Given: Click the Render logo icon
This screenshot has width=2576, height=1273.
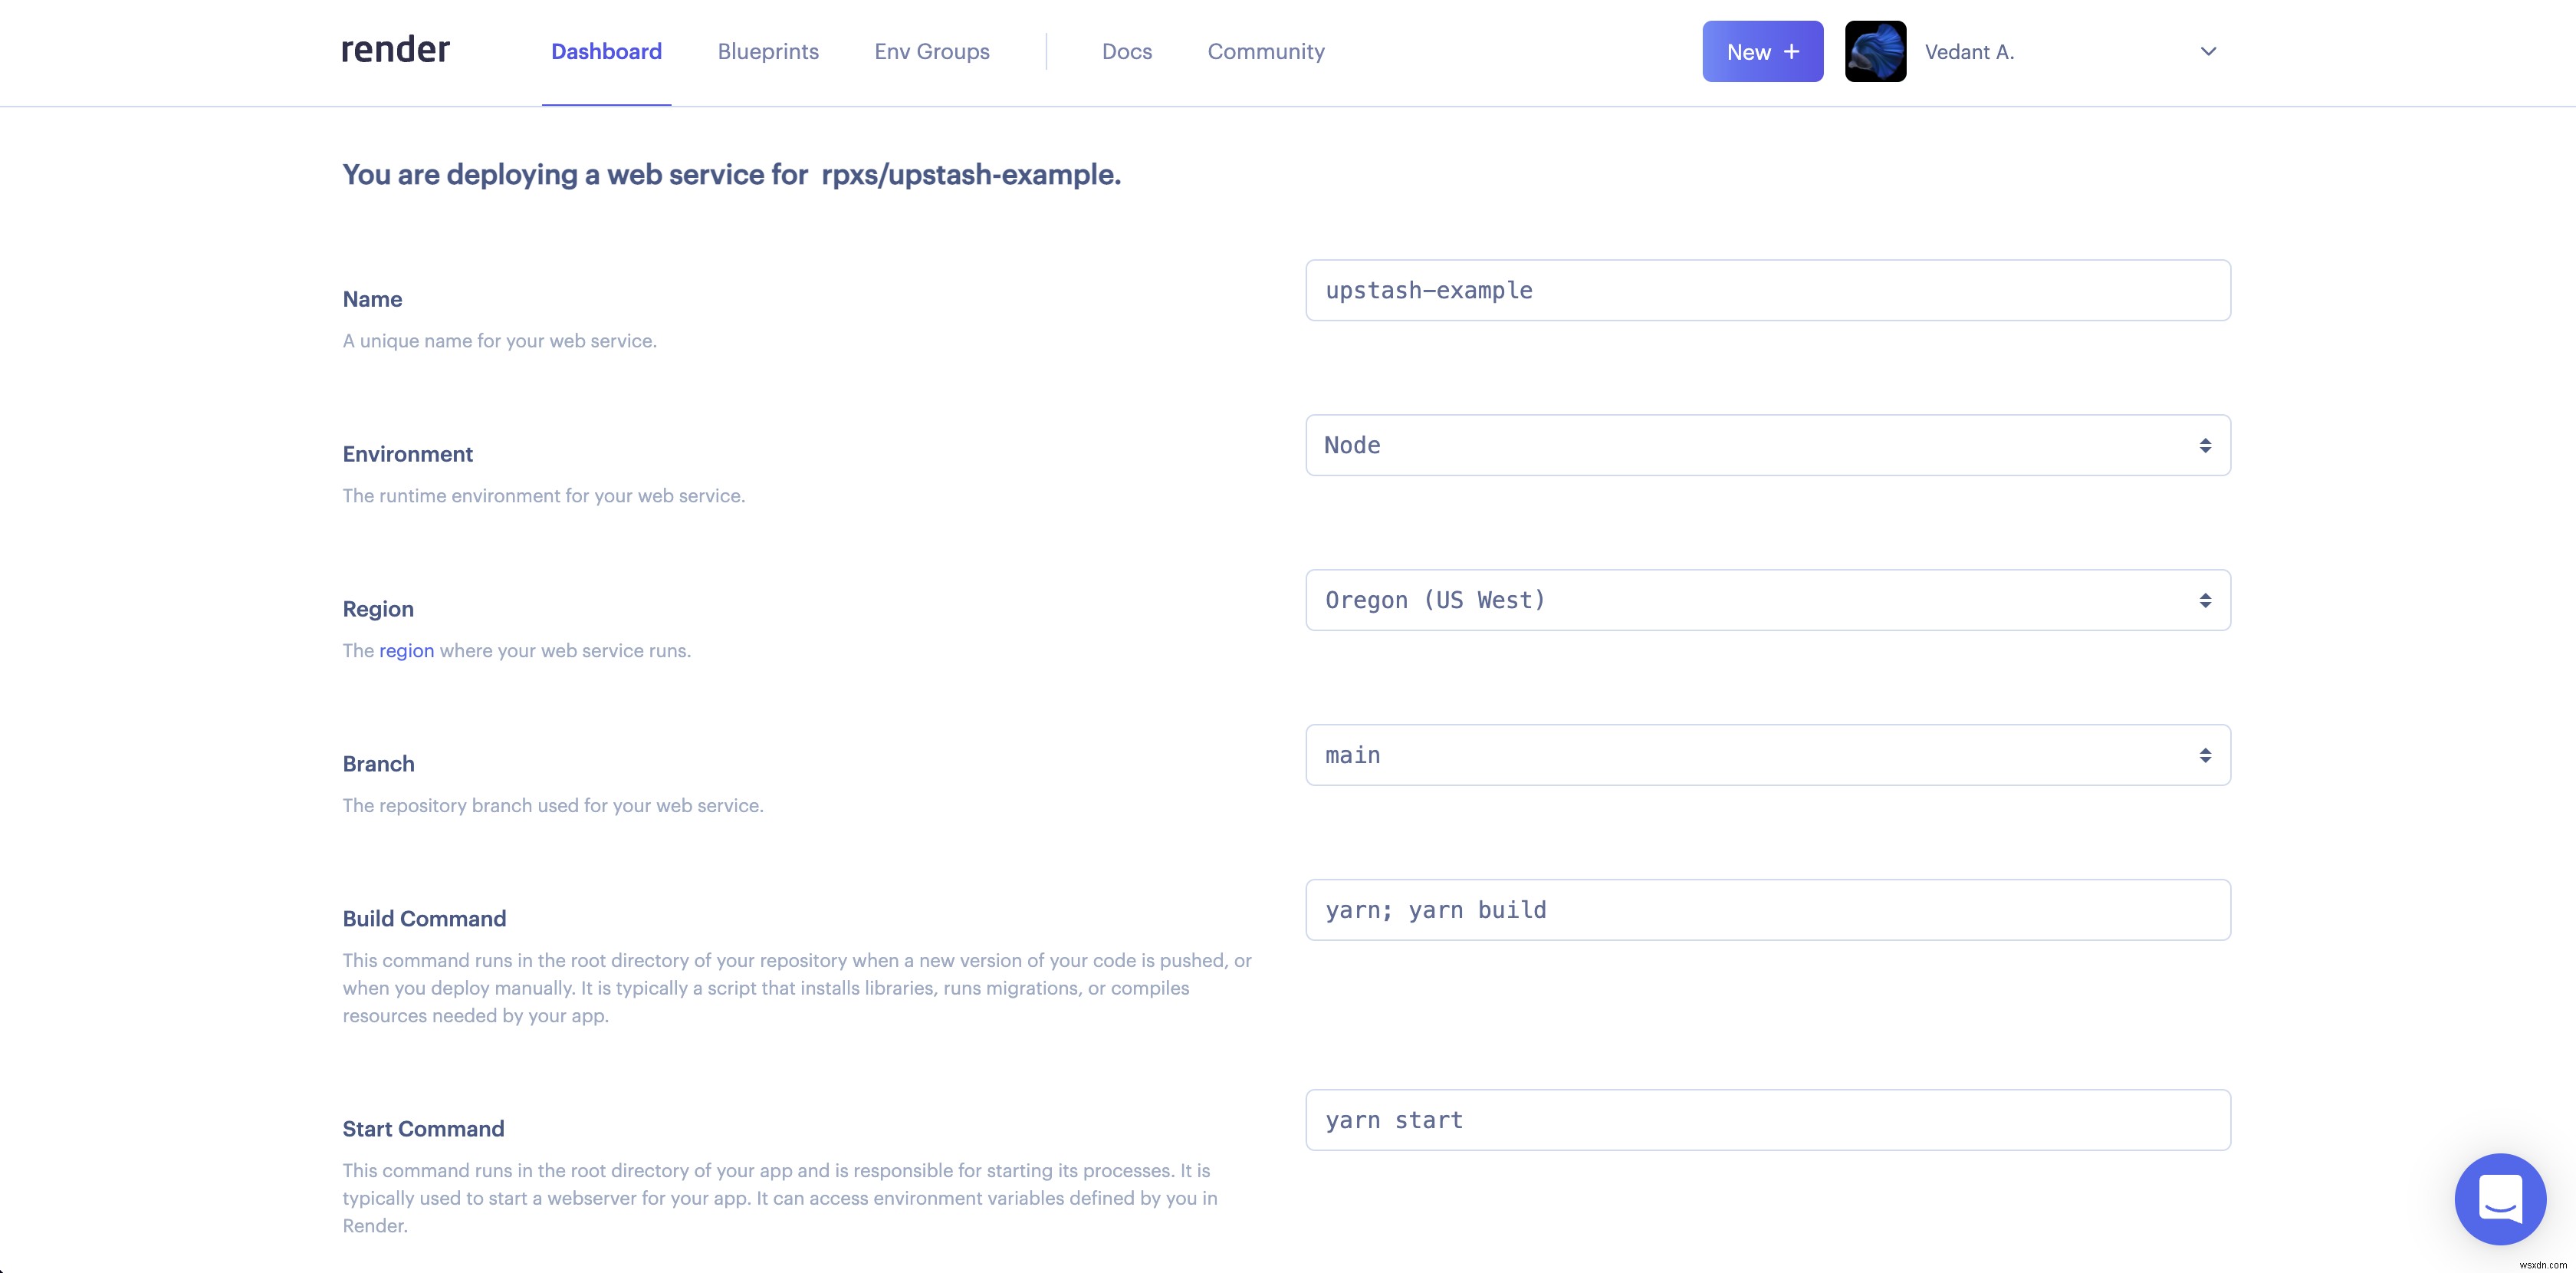Looking at the screenshot, I should tap(394, 49).
